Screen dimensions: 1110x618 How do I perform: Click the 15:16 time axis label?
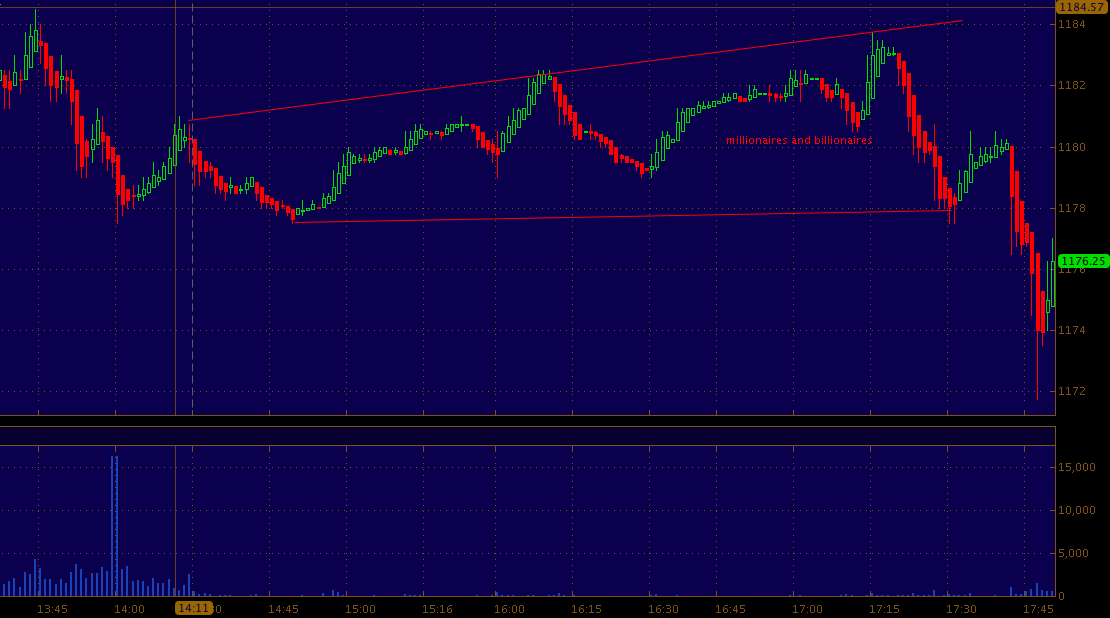437,610
